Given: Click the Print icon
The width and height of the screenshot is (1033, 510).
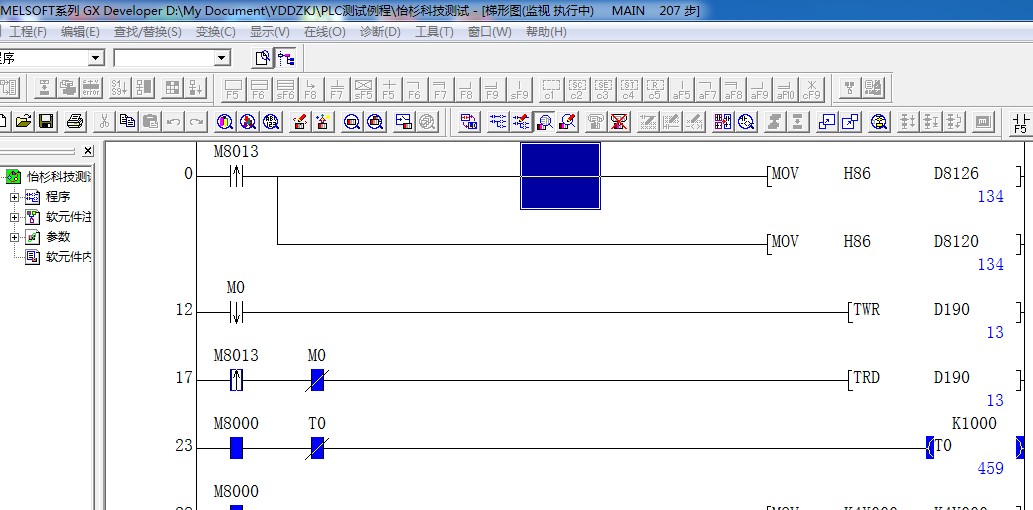Looking at the screenshot, I should [x=75, y=121].
